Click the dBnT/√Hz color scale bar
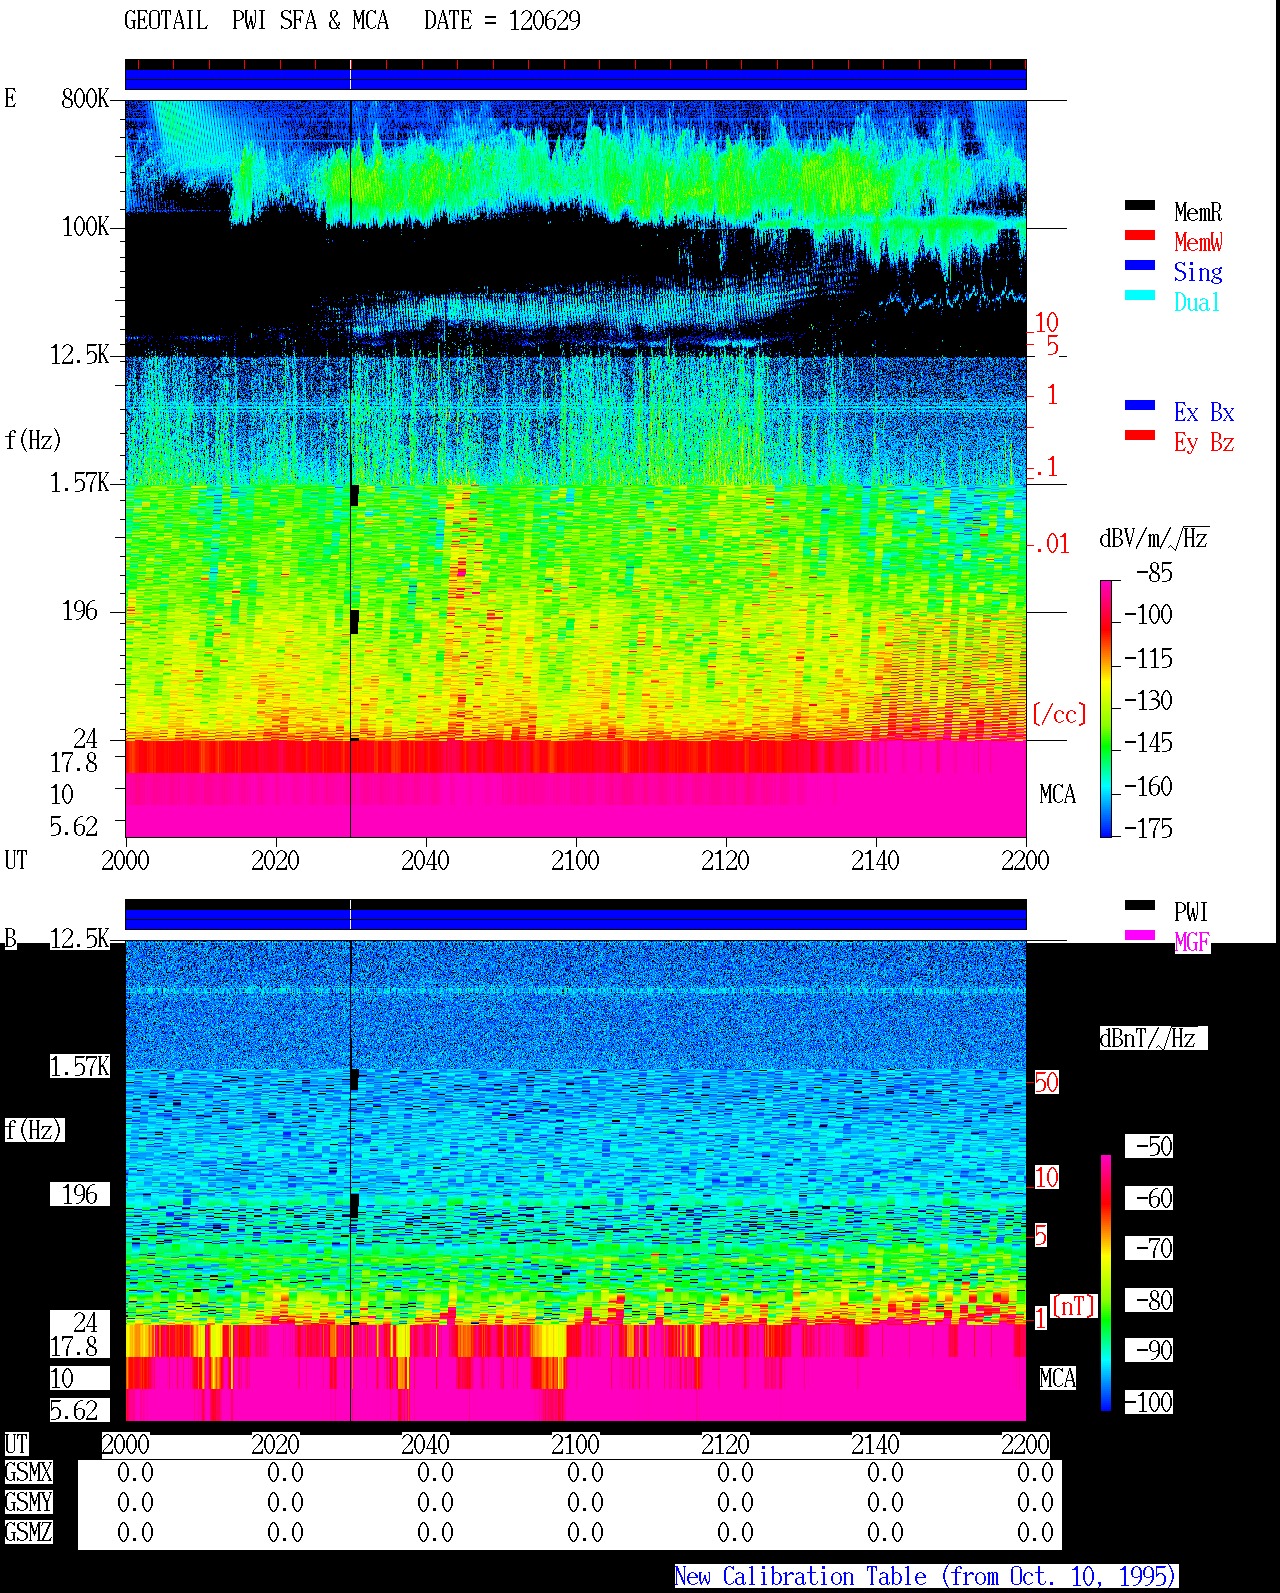1280x1593 pixels. pos(1106,1283)
